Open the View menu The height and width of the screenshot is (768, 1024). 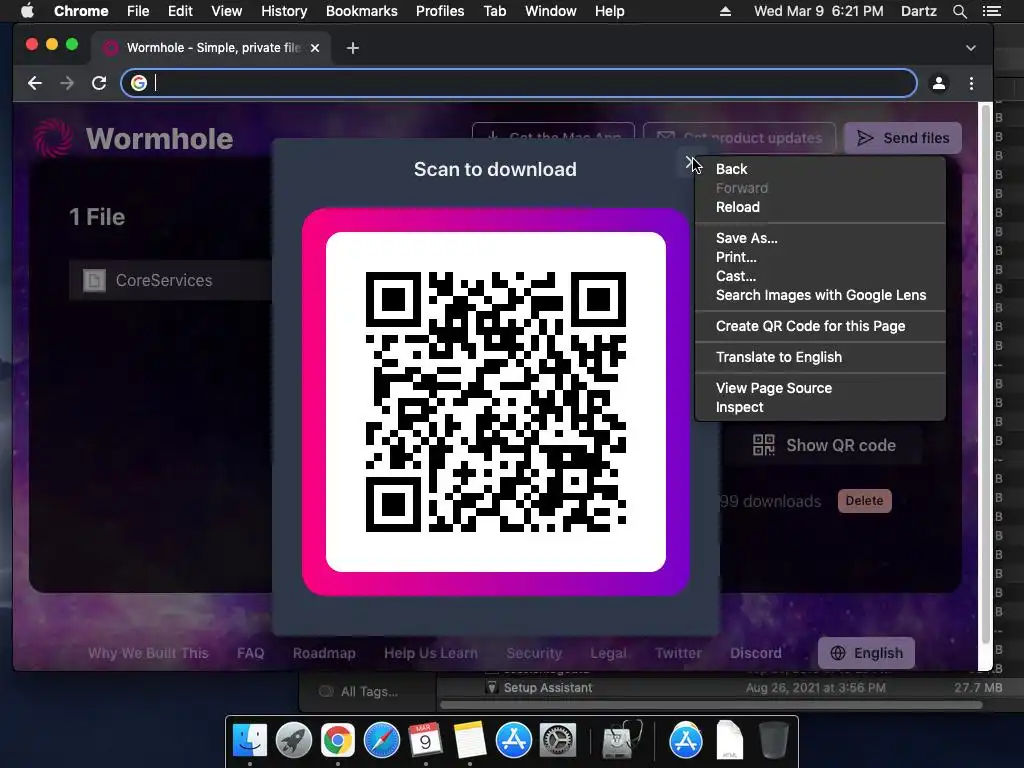tap(227, 11)
